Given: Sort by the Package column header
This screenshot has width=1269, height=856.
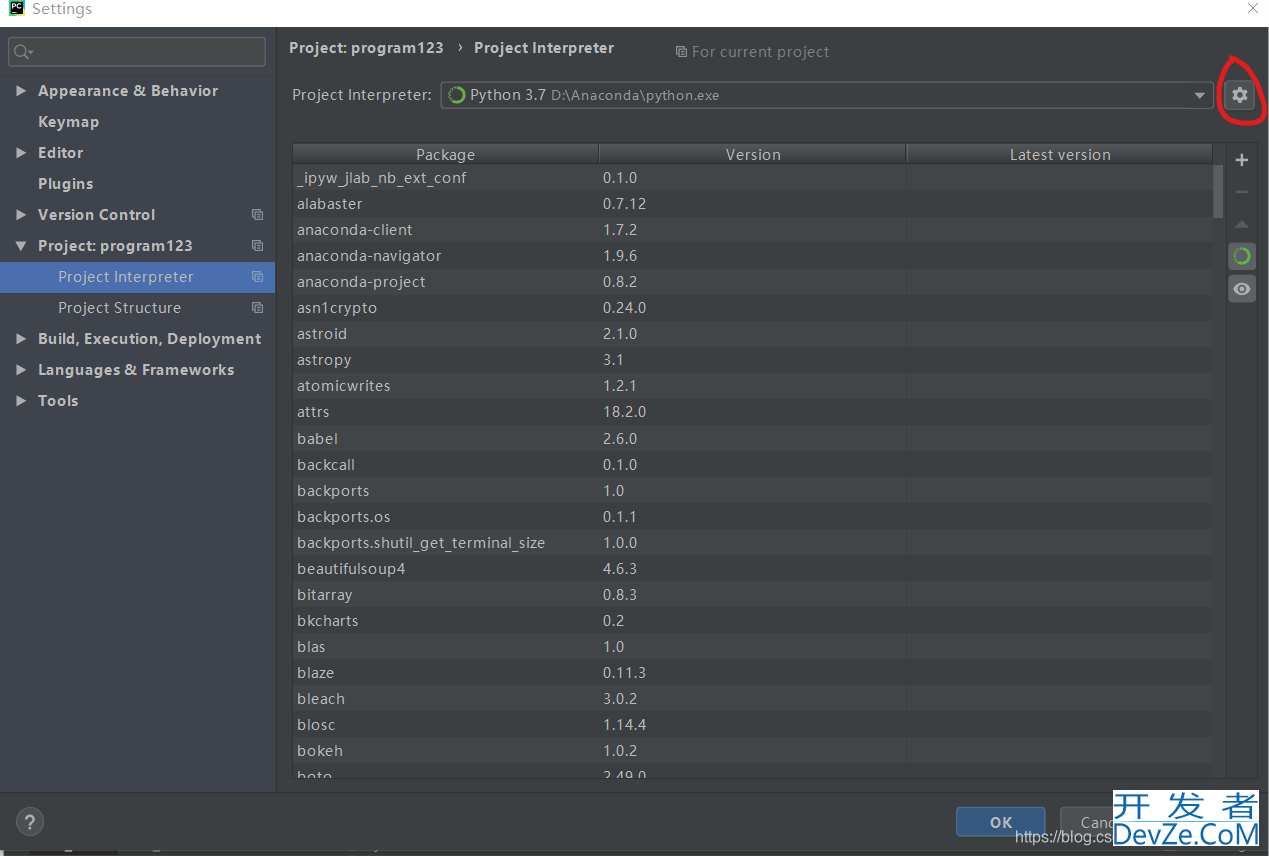Looking at the screenshot, I should (x=446, y=154).
